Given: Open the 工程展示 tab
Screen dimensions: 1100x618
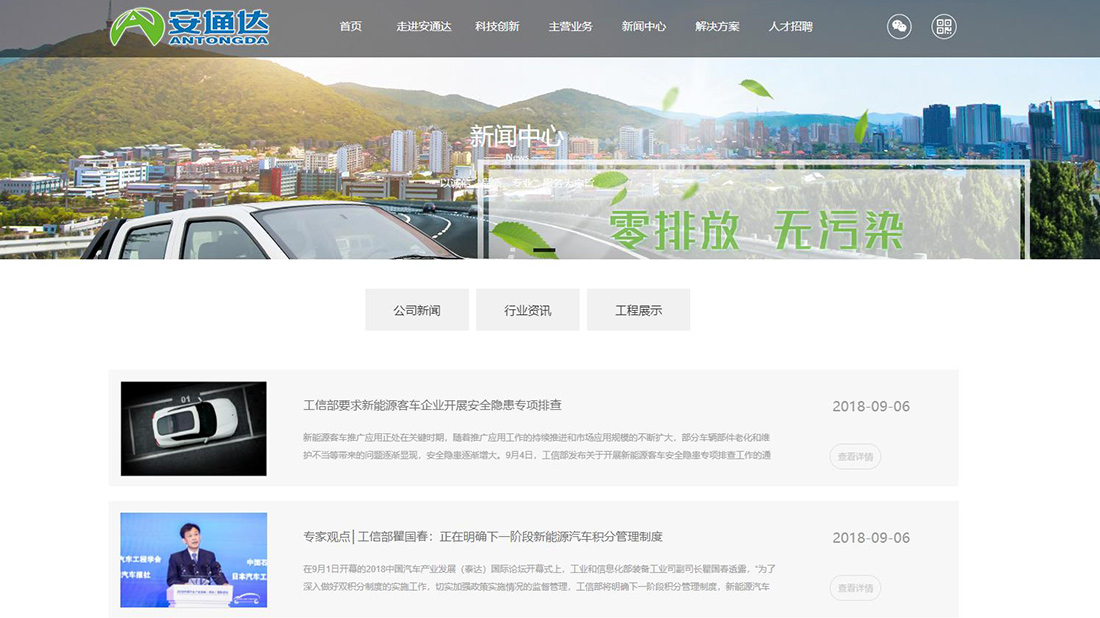Looking at the screenshot, I should click(x=639, y=309).
